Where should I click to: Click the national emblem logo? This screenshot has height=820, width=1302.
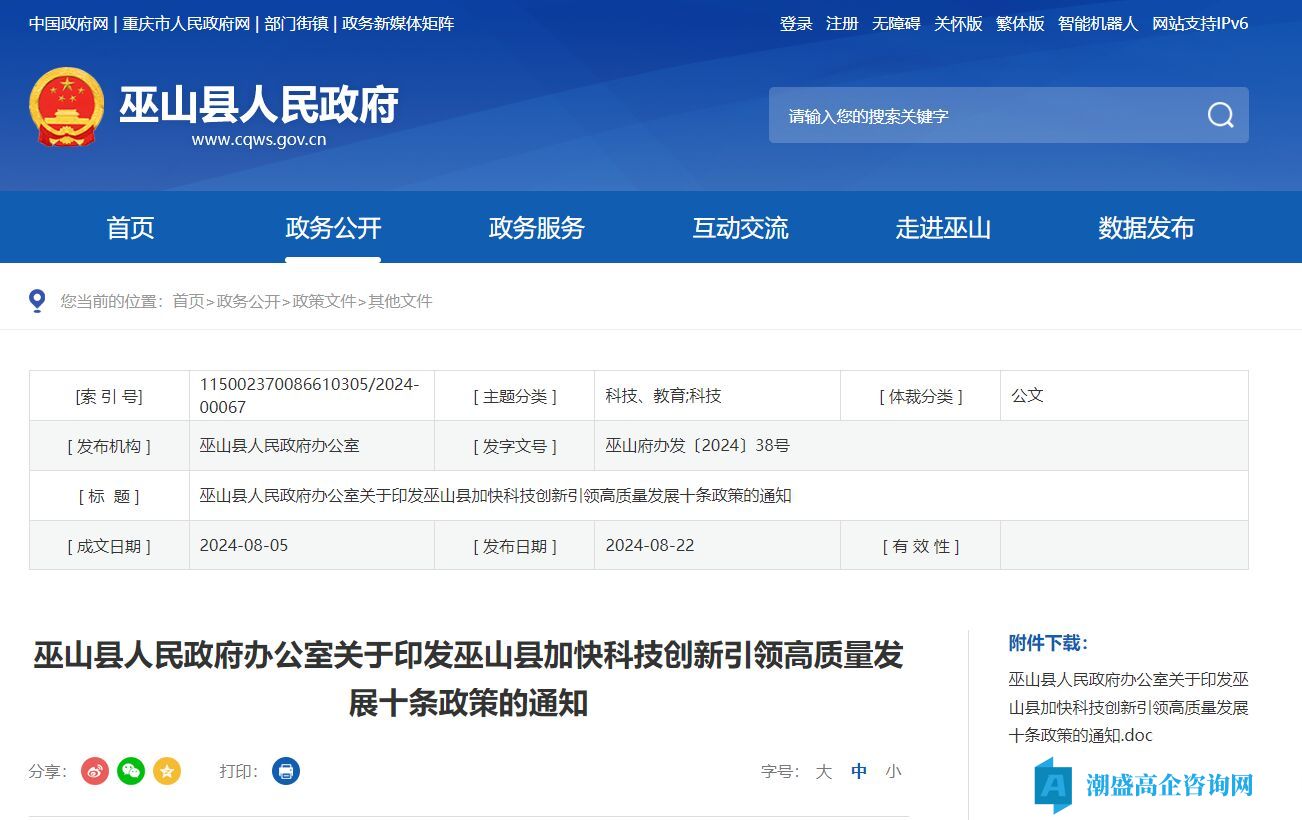pos(67,108)
